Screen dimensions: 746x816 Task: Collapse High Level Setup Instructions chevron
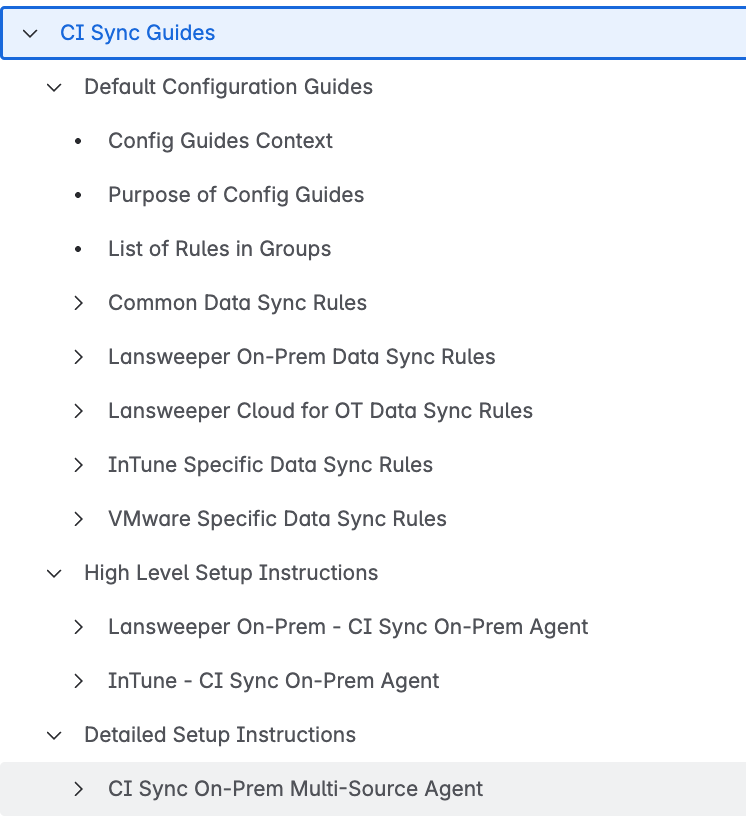click(54, 573)
